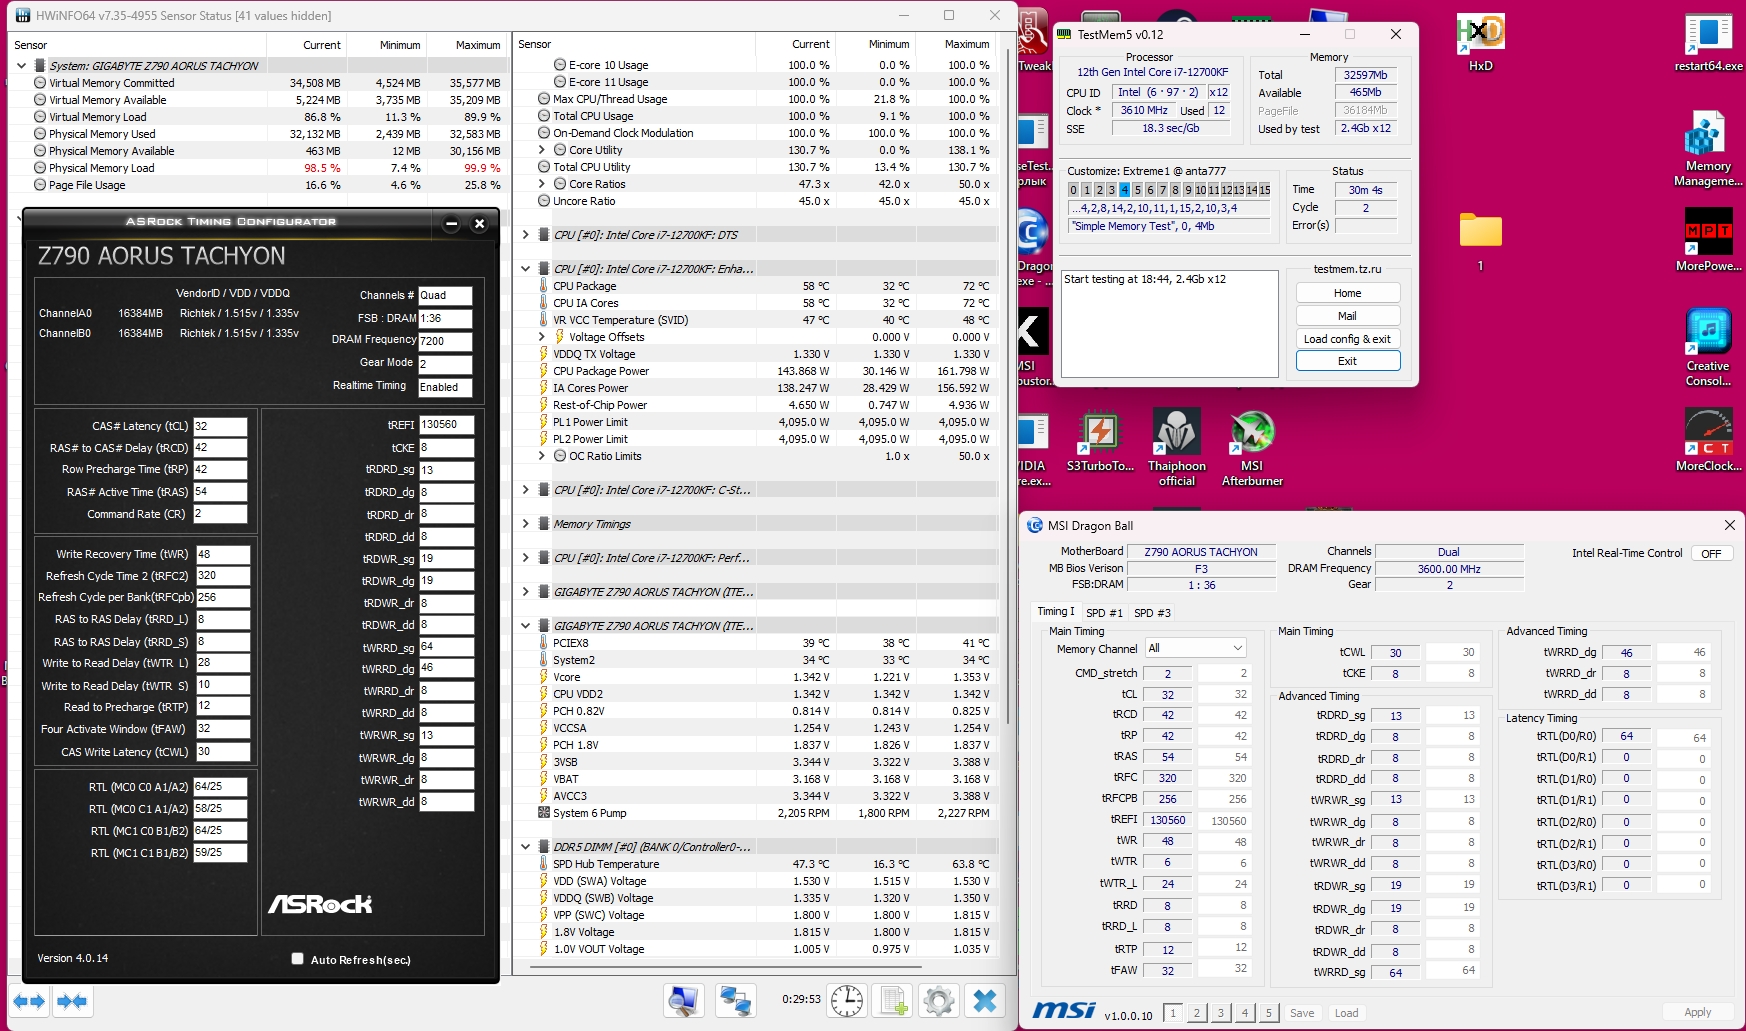Open Creative Console desktop shortcut
The image size is (1746, 1031).
tap(1708, 348)
